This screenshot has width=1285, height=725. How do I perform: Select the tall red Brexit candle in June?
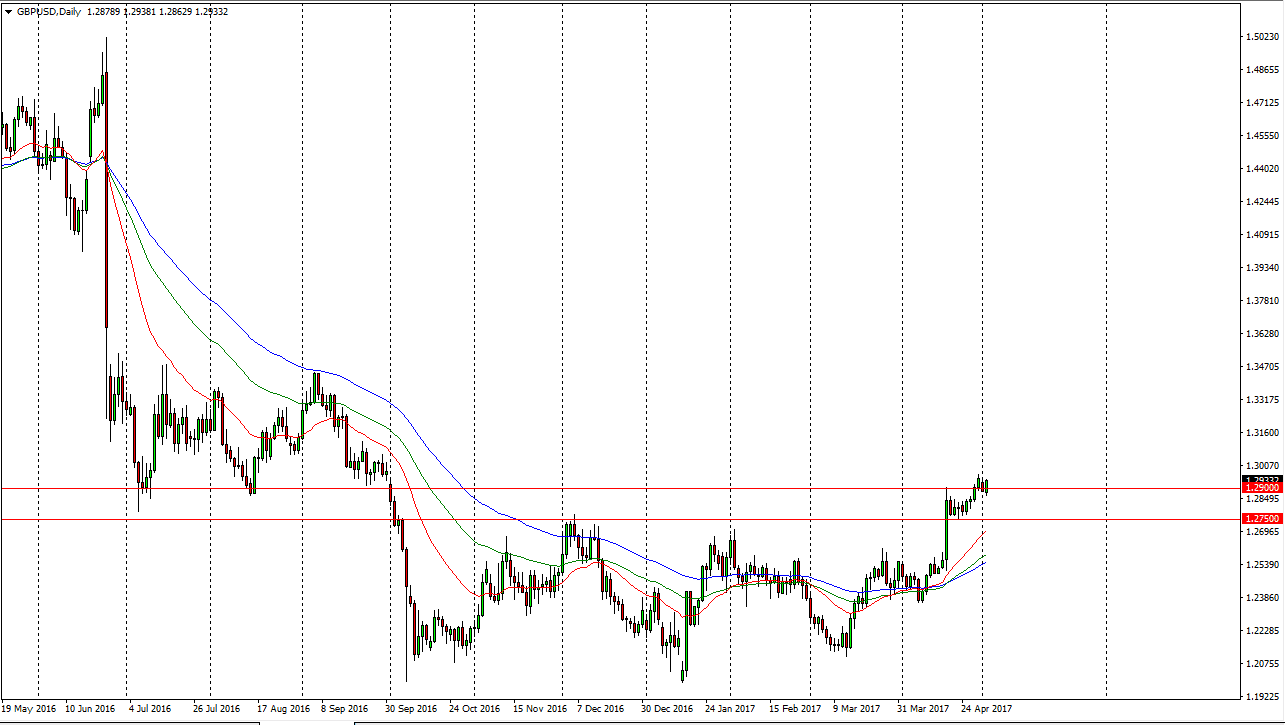point(106,200)
